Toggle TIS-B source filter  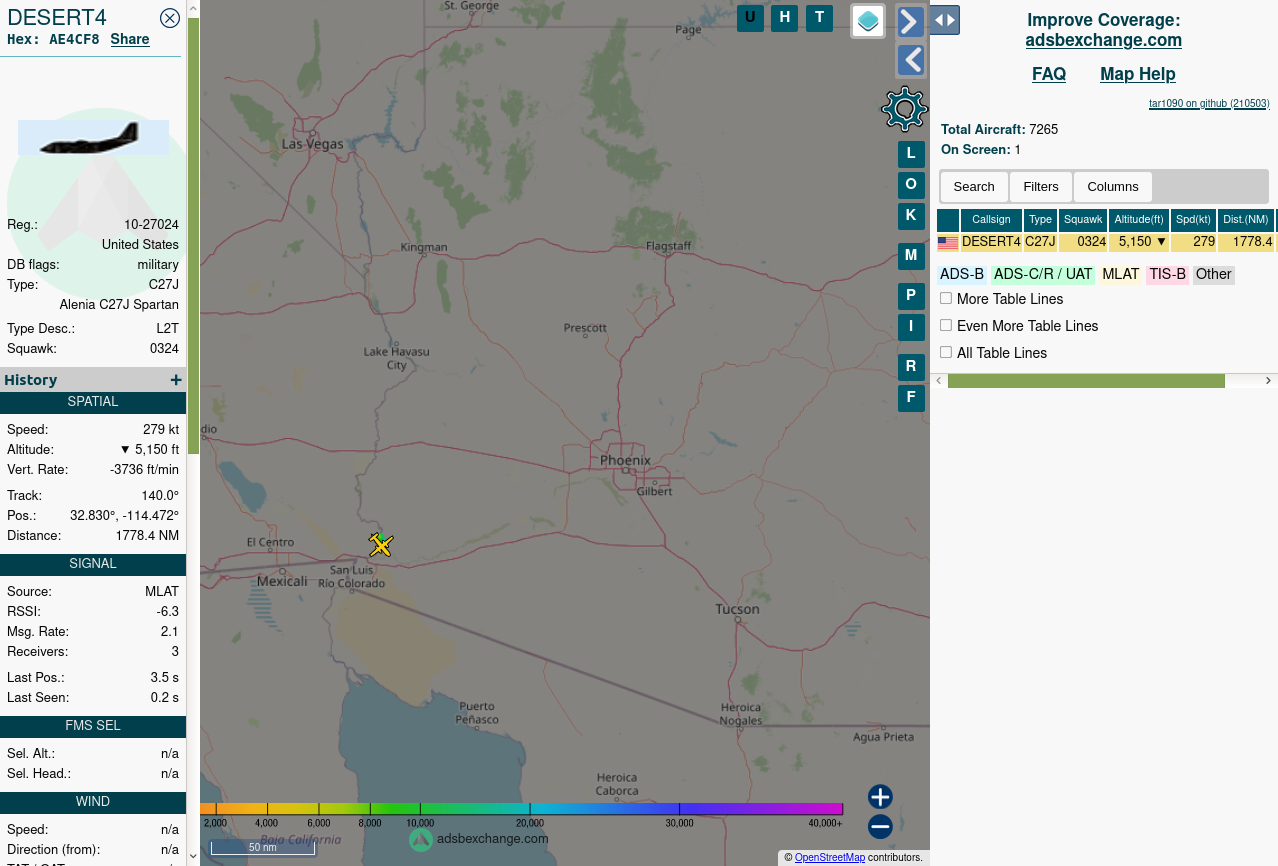1167,274
